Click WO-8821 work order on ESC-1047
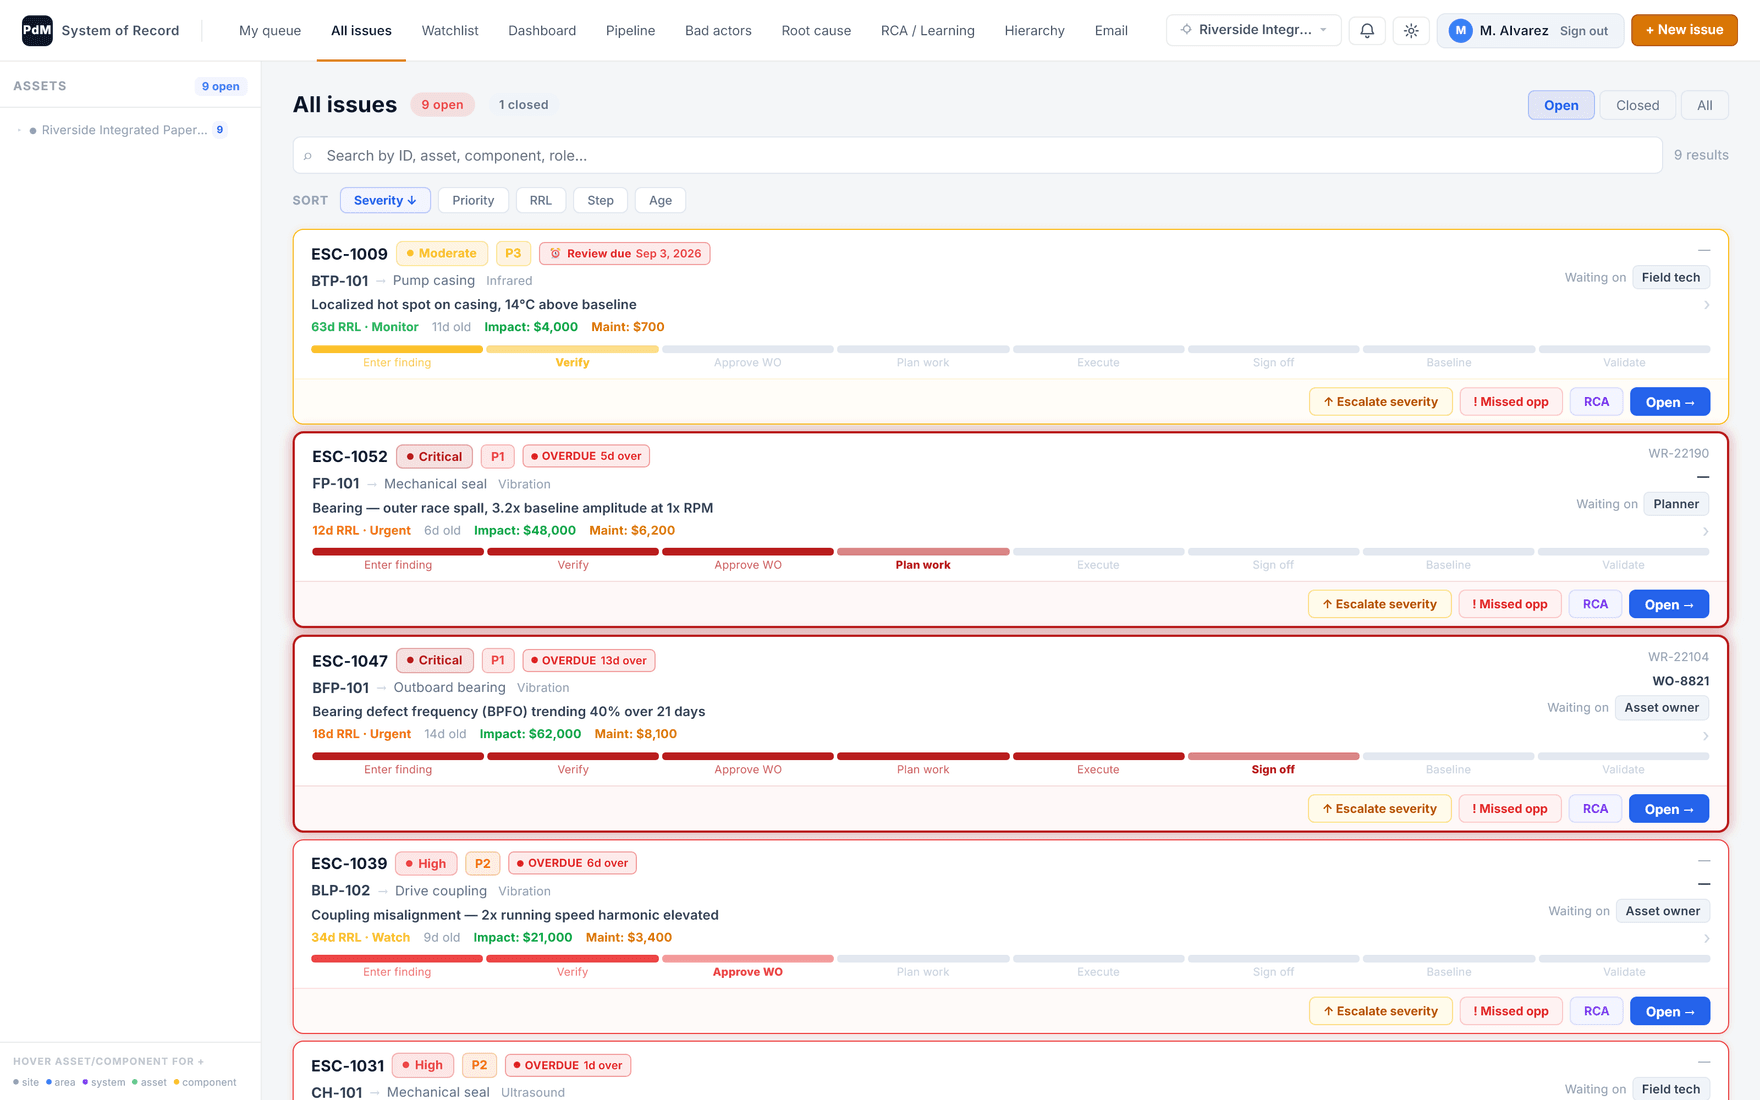This screenshot has width=1760, height=1100. [1680, 682]
